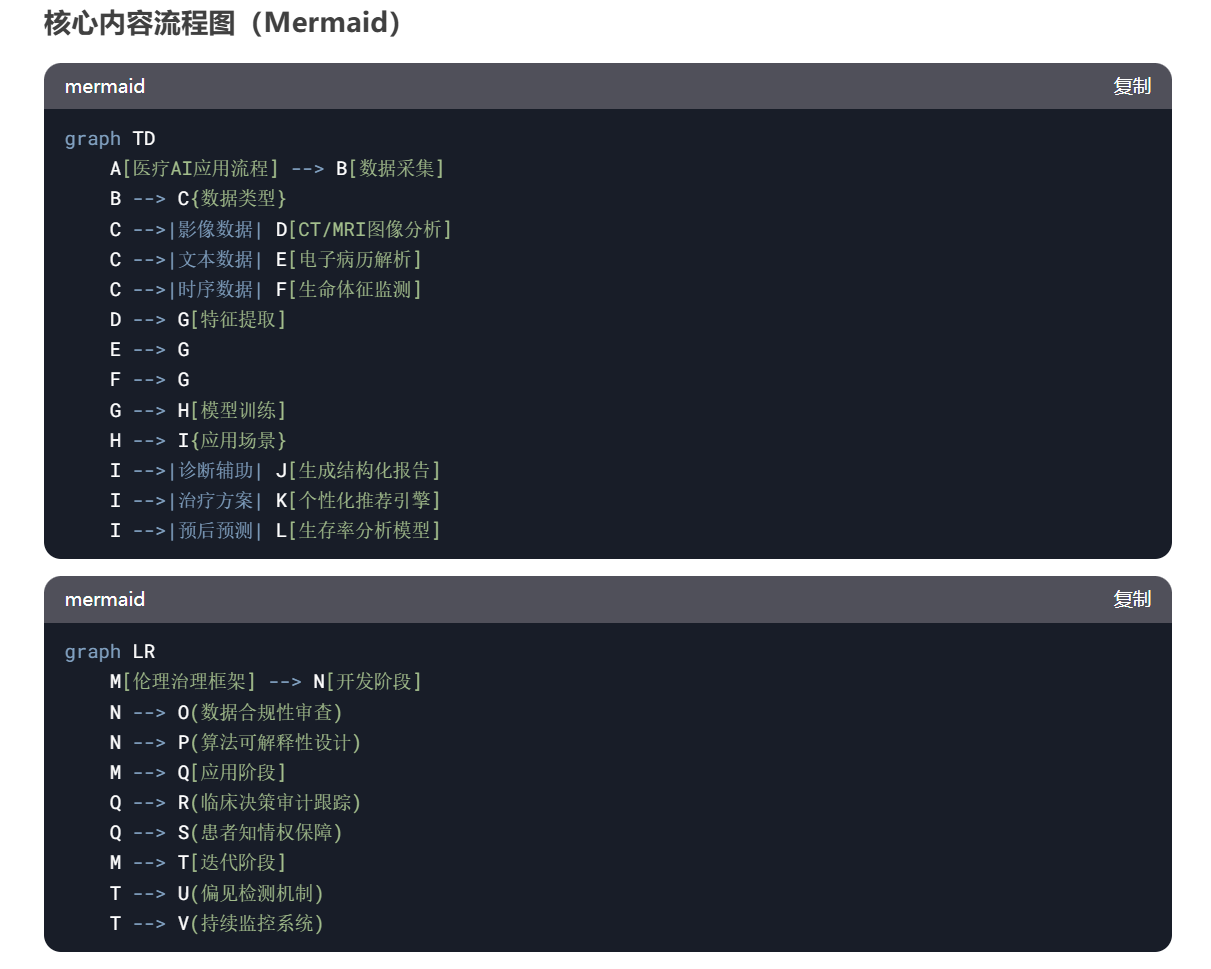The height and width of the screenshot is (969, 1211).
Task: Click 复制 button on the graph LR block
Action: click(1131, 599)
